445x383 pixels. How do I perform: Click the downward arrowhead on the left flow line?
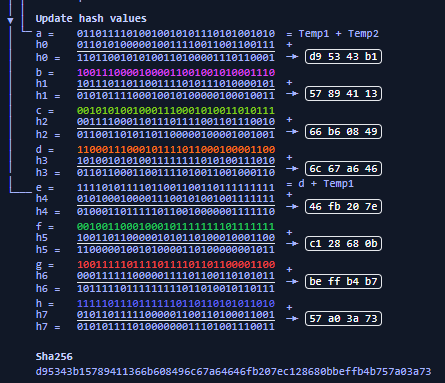[10, 21]
